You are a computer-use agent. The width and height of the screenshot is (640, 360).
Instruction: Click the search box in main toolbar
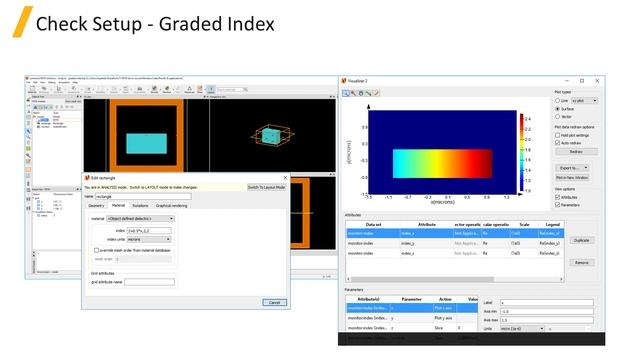point(232,89)
